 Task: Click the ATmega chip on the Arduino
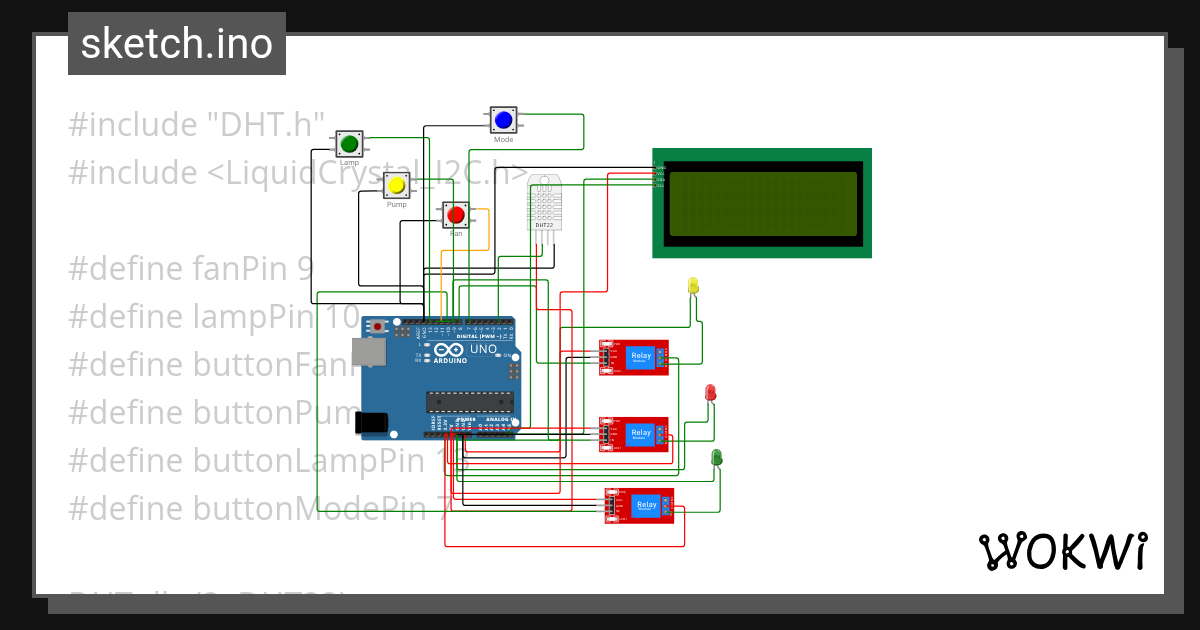470,403
